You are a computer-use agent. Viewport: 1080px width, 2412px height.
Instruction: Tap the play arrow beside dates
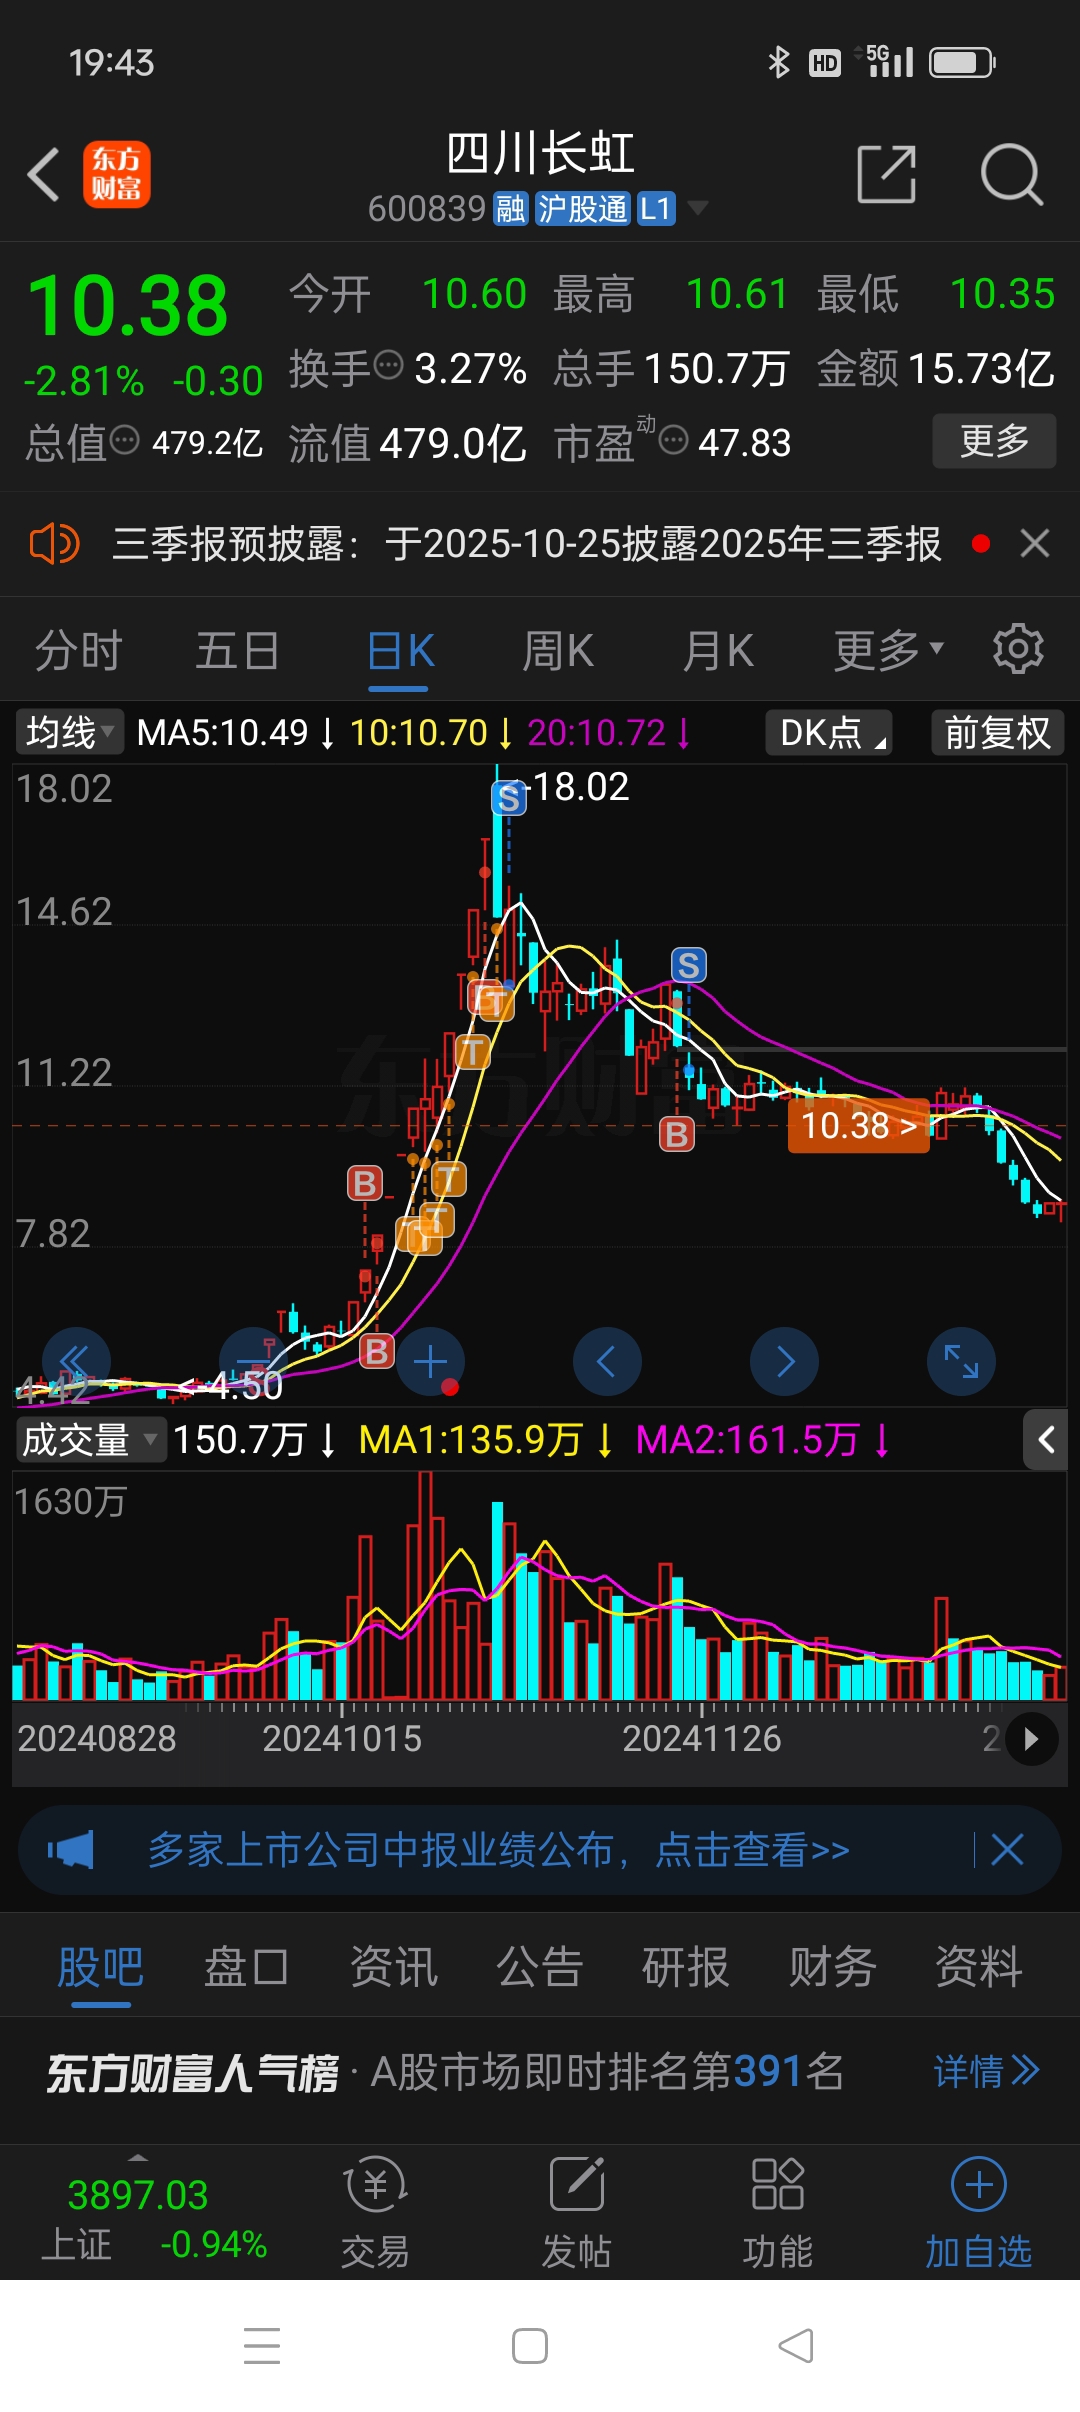pos(1031,1739)
